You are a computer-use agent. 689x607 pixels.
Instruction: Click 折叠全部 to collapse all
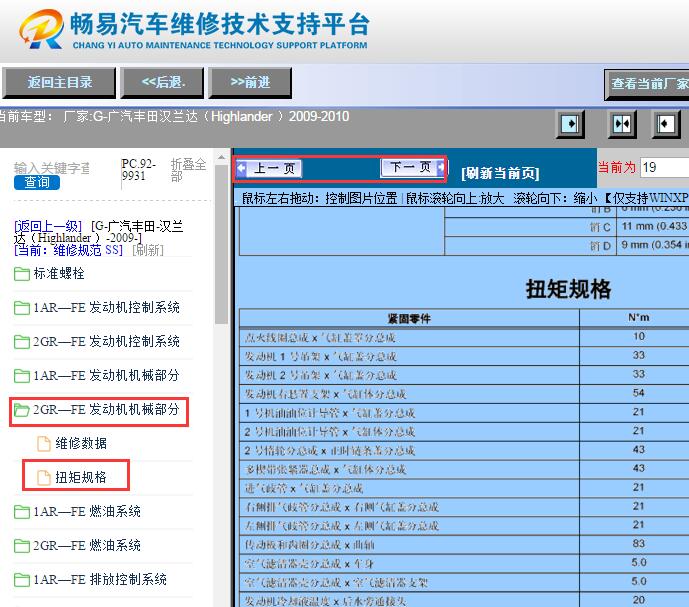[x=188, y=170]
